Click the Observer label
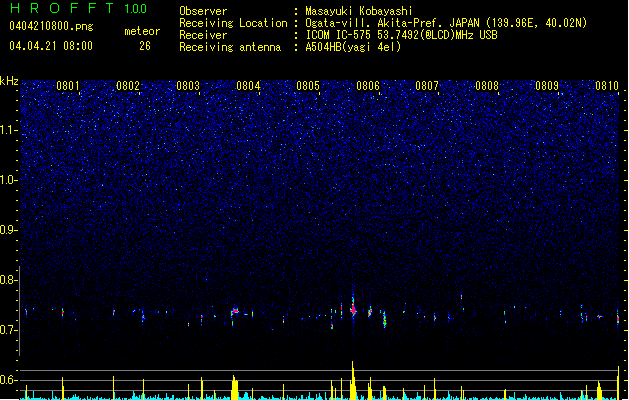 [203, 11]
